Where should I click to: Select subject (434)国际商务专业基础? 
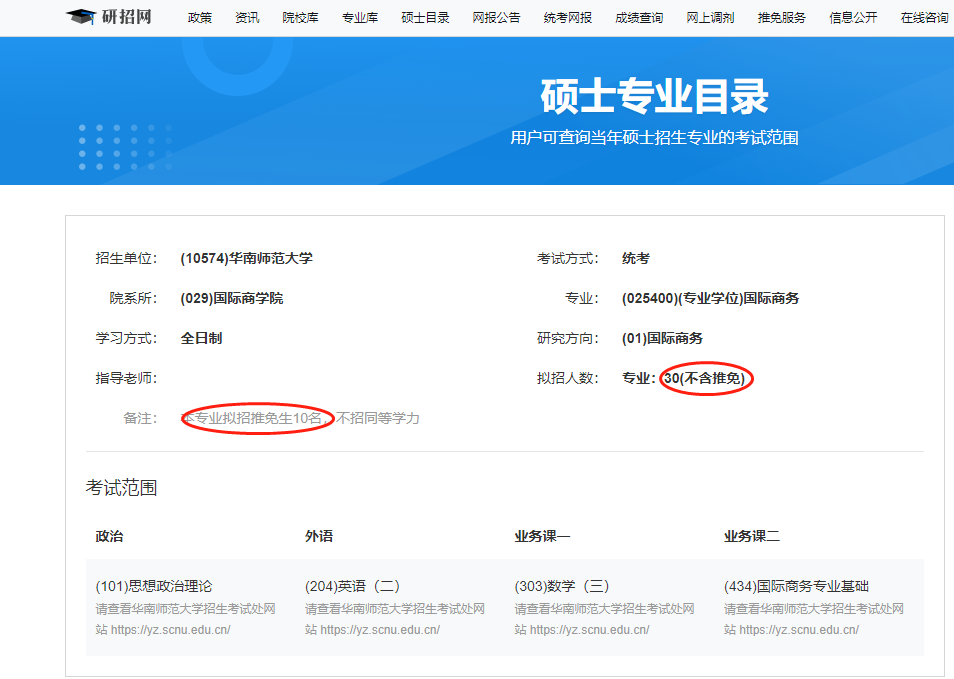pyautogui.click(x=796, y=586)
